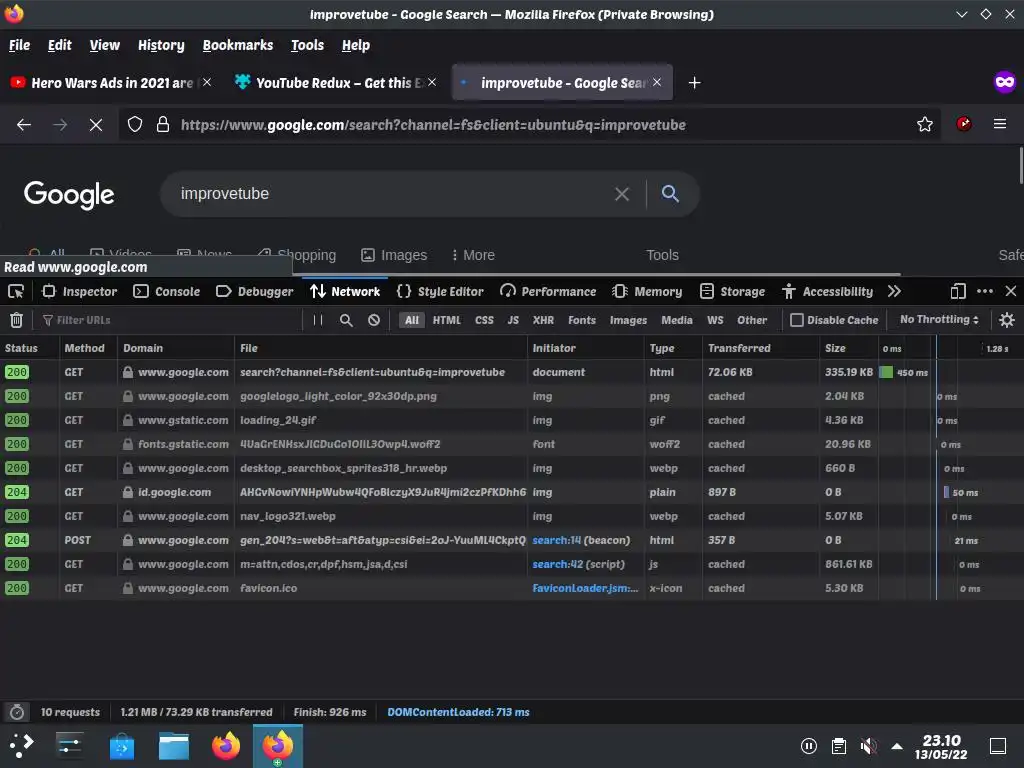Toggle responsive design mode icon
Screen dimensions: 1024x768
[958, 291]
